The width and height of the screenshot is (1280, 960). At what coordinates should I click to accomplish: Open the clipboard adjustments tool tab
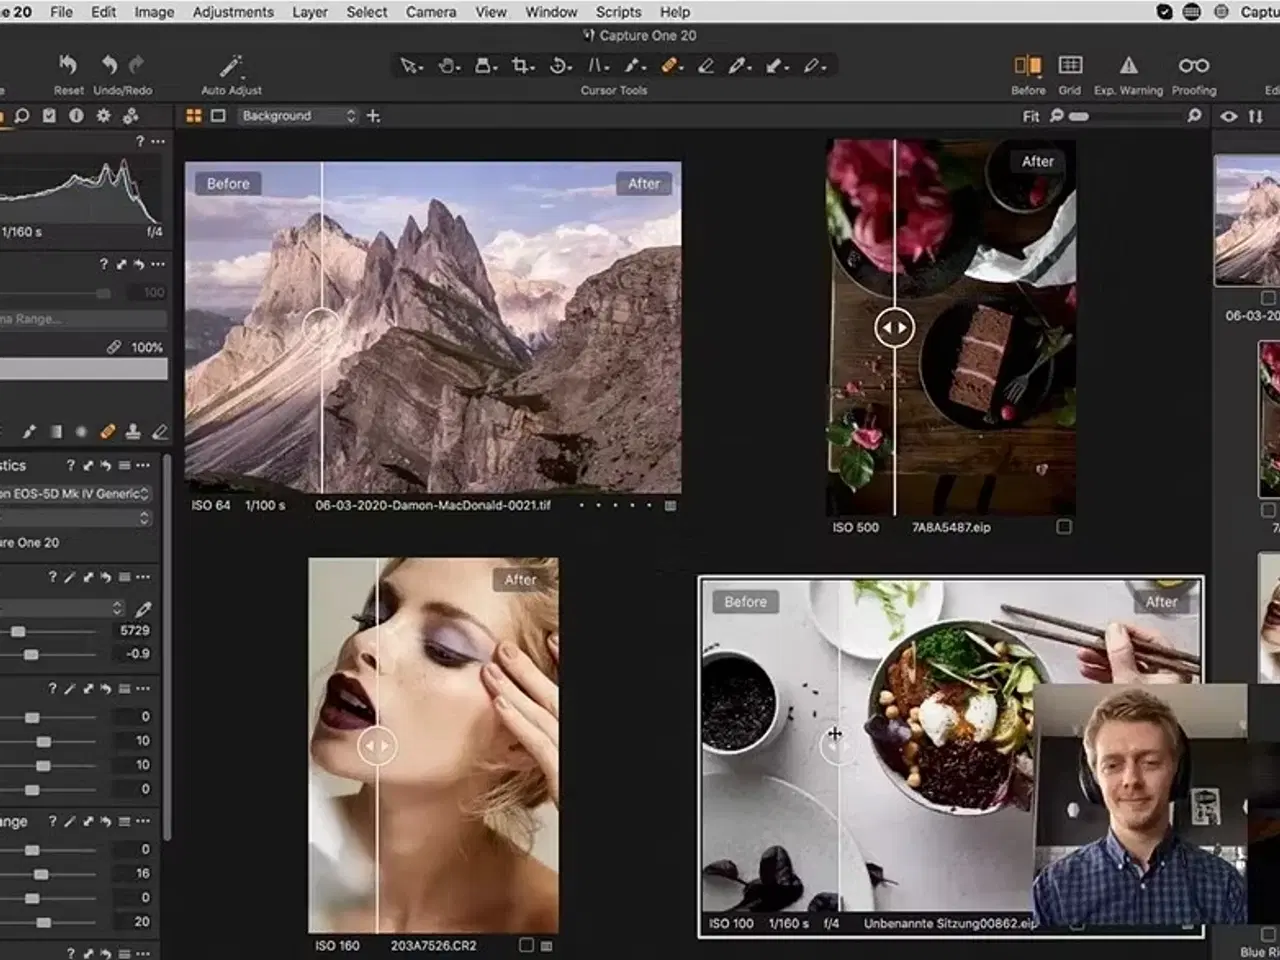[49, 116]
